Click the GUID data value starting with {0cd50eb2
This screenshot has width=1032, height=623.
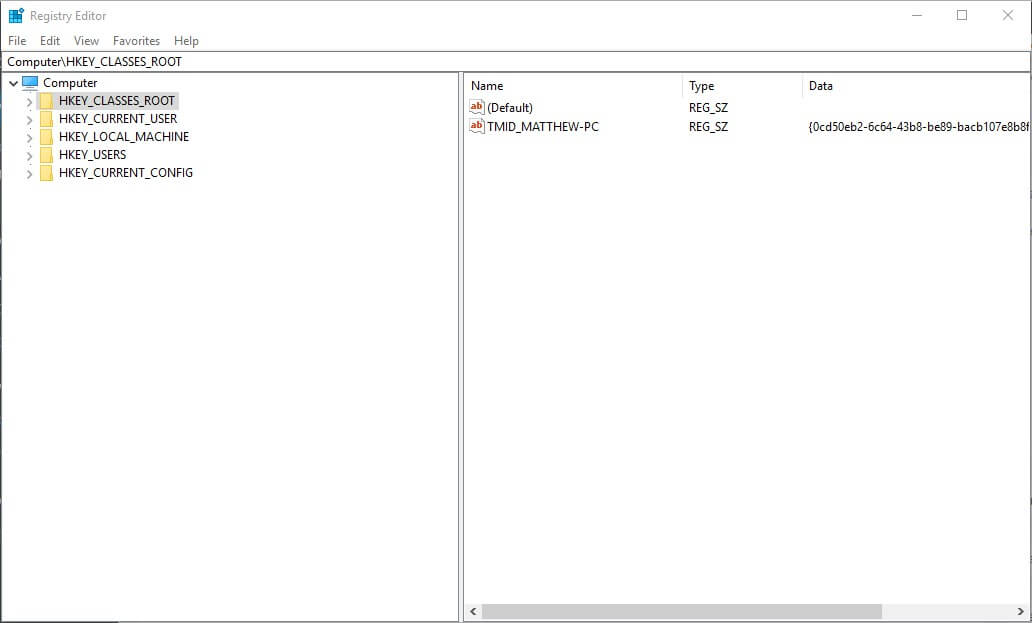918,126
